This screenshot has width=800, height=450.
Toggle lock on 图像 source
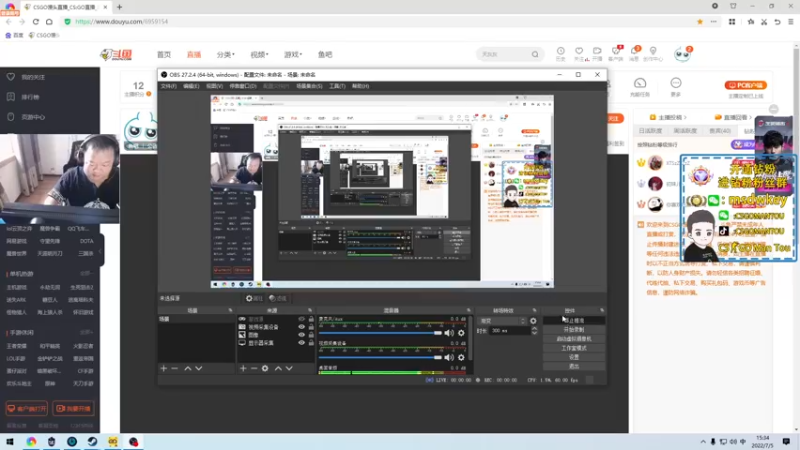pos(311,335)
